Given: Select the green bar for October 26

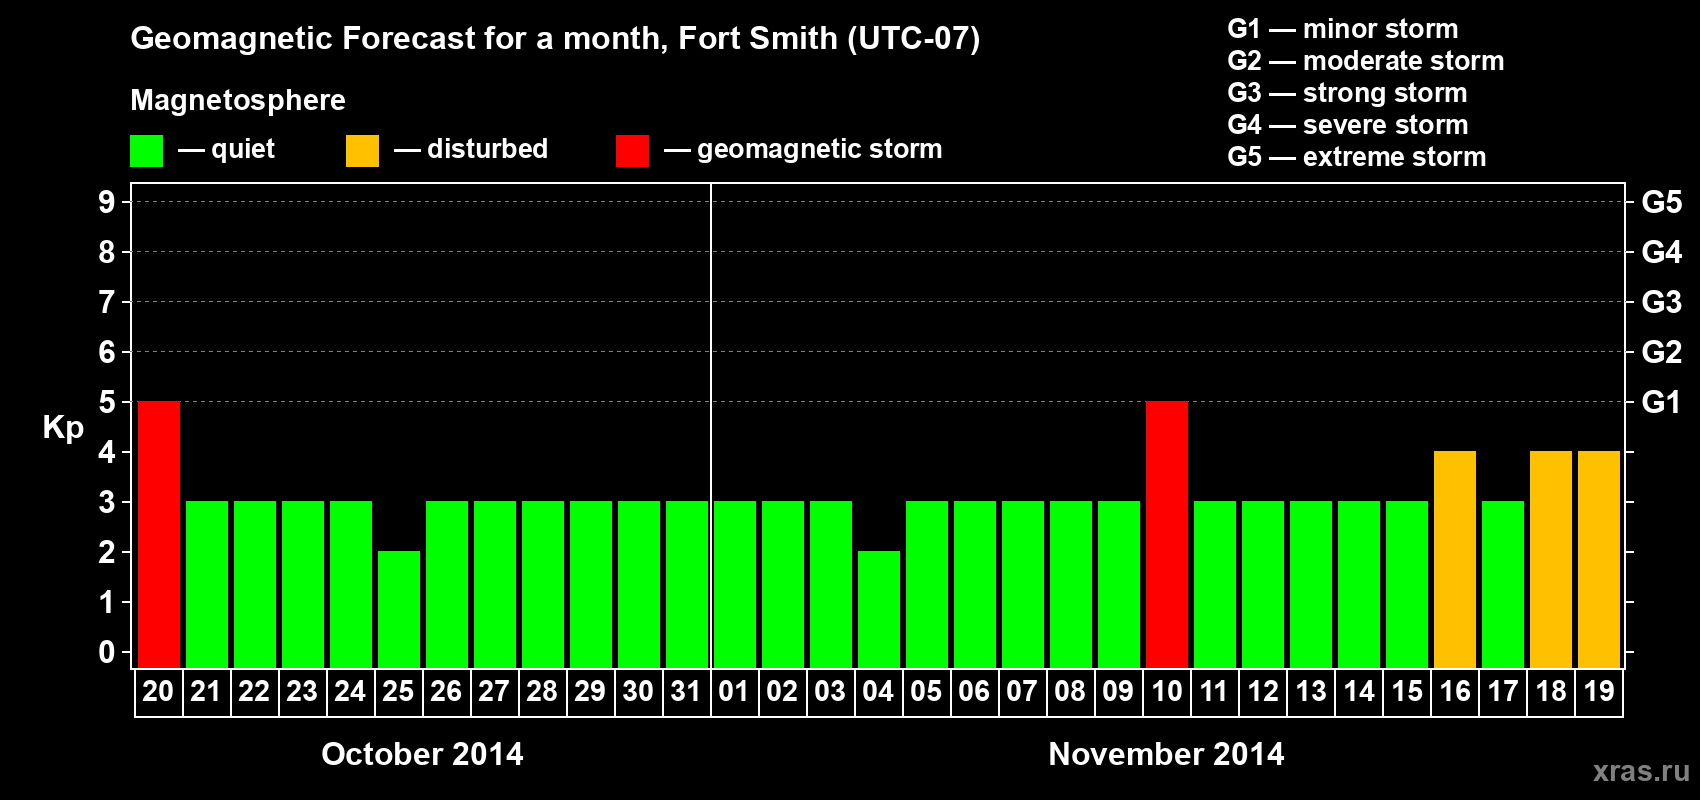Looking at the screenshot, I should coord(447,584).
